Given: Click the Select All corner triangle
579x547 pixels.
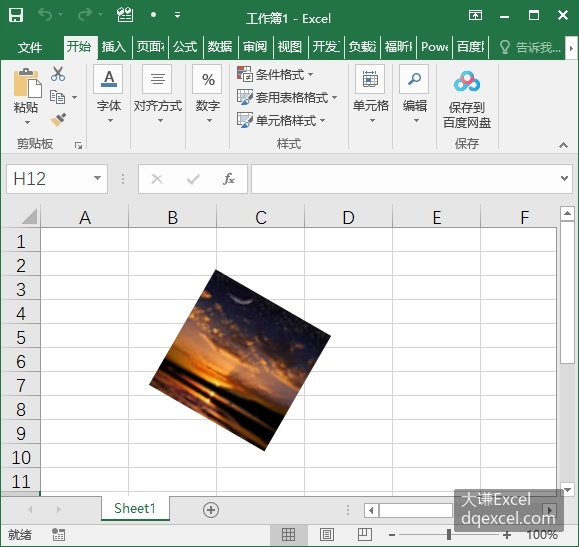Looking at the screenshot, I should pyautogui.click(x=29, y=216).
